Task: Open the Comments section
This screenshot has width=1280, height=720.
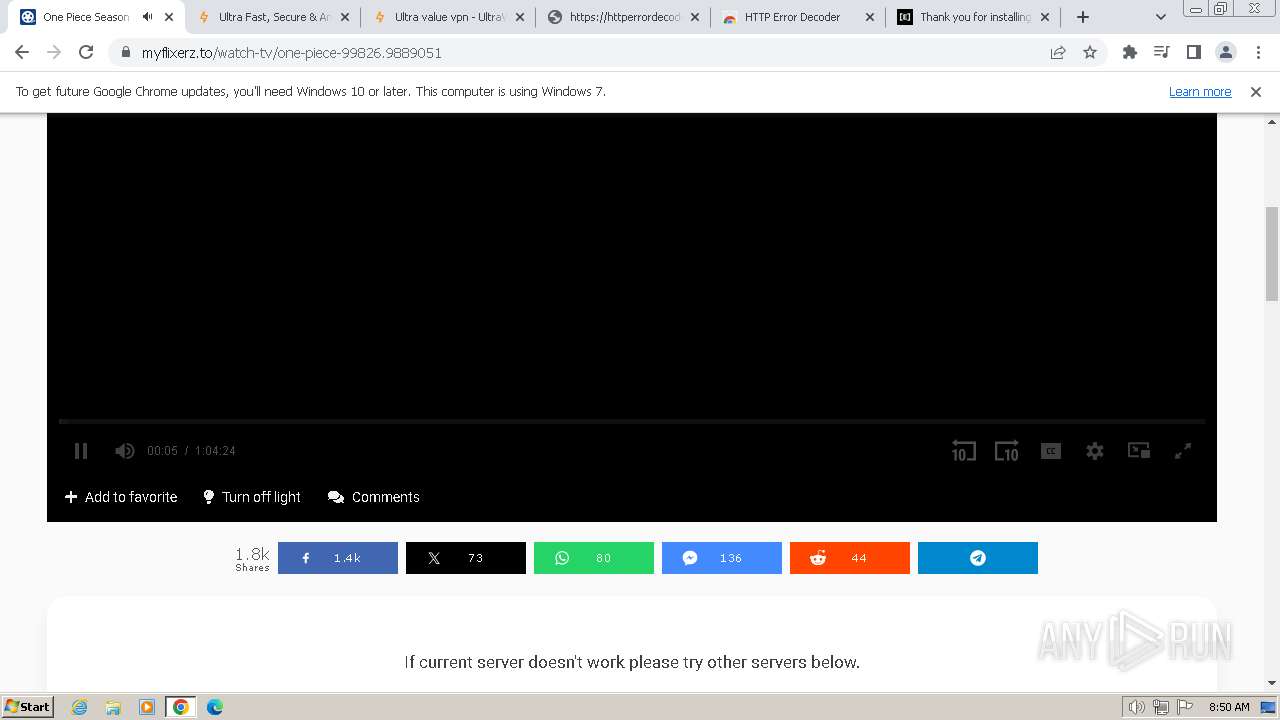Action: [x=374, y=497]
